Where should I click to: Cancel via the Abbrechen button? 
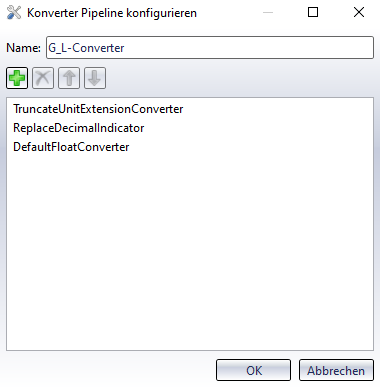336,370
